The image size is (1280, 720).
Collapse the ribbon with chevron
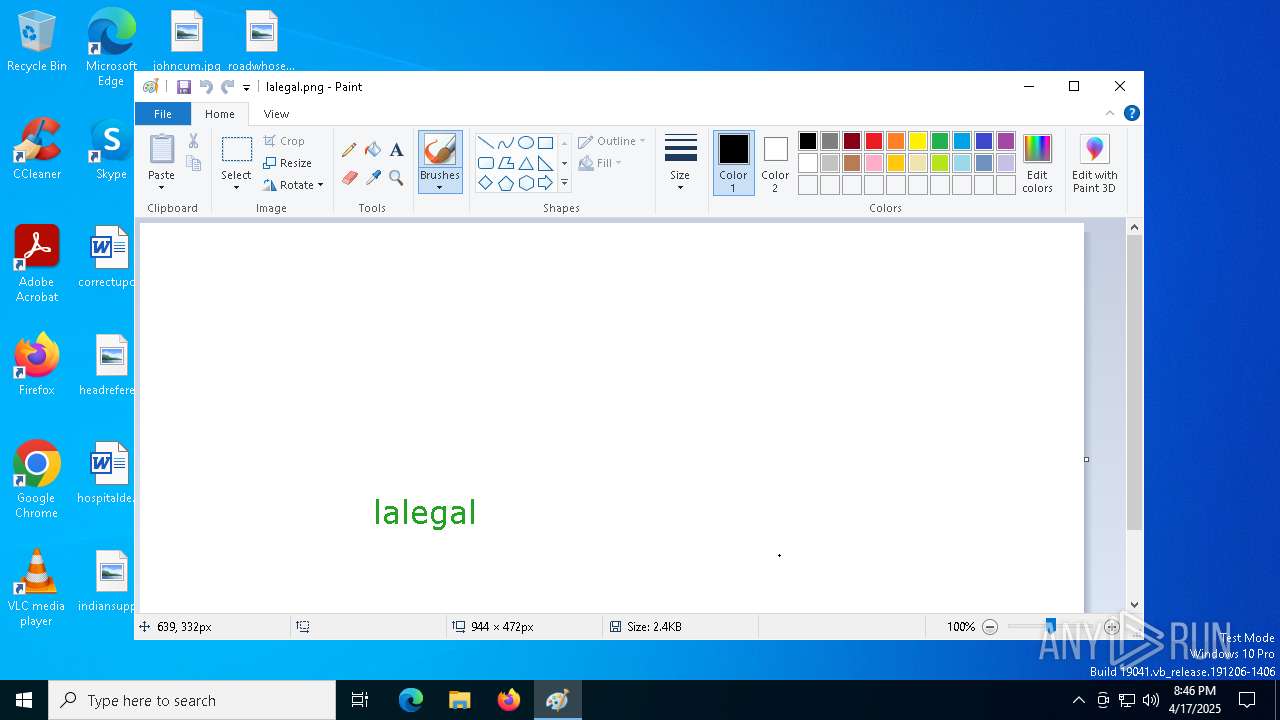coord(1109,113)
